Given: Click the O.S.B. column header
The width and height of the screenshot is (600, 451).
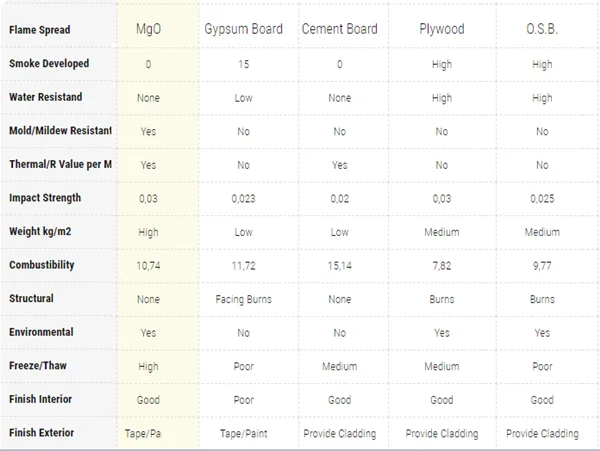Looking at the screenshot, I should (x=542, y=29).
